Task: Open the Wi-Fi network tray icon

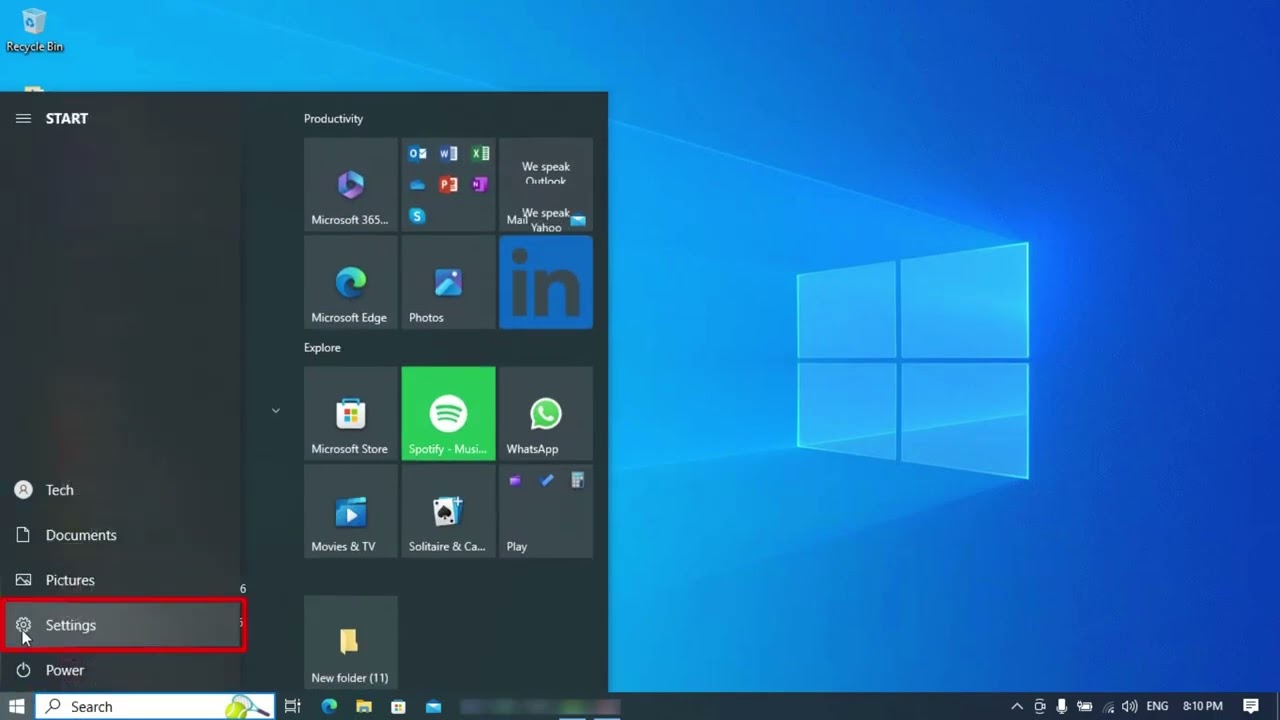Action: [x=1108, y=706]
